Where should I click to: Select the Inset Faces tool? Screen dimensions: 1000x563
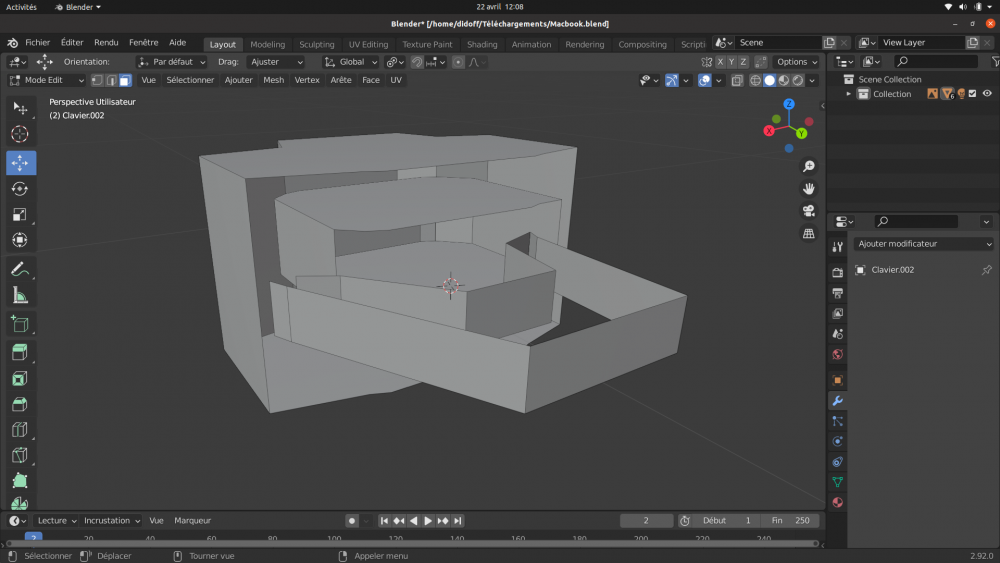click(20, 378)
